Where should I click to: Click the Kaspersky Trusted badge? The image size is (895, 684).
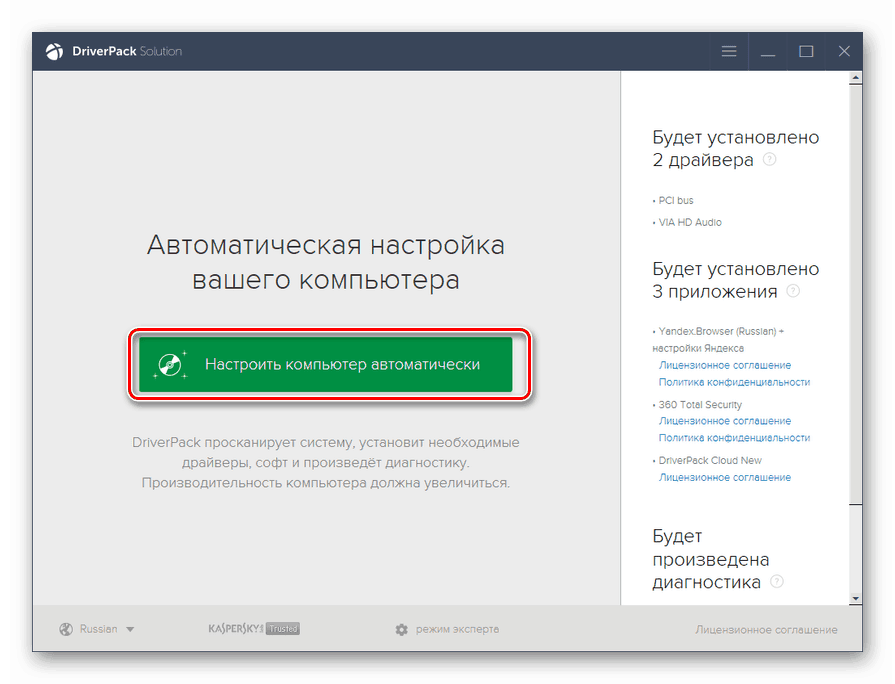click(x=254, y=629)
